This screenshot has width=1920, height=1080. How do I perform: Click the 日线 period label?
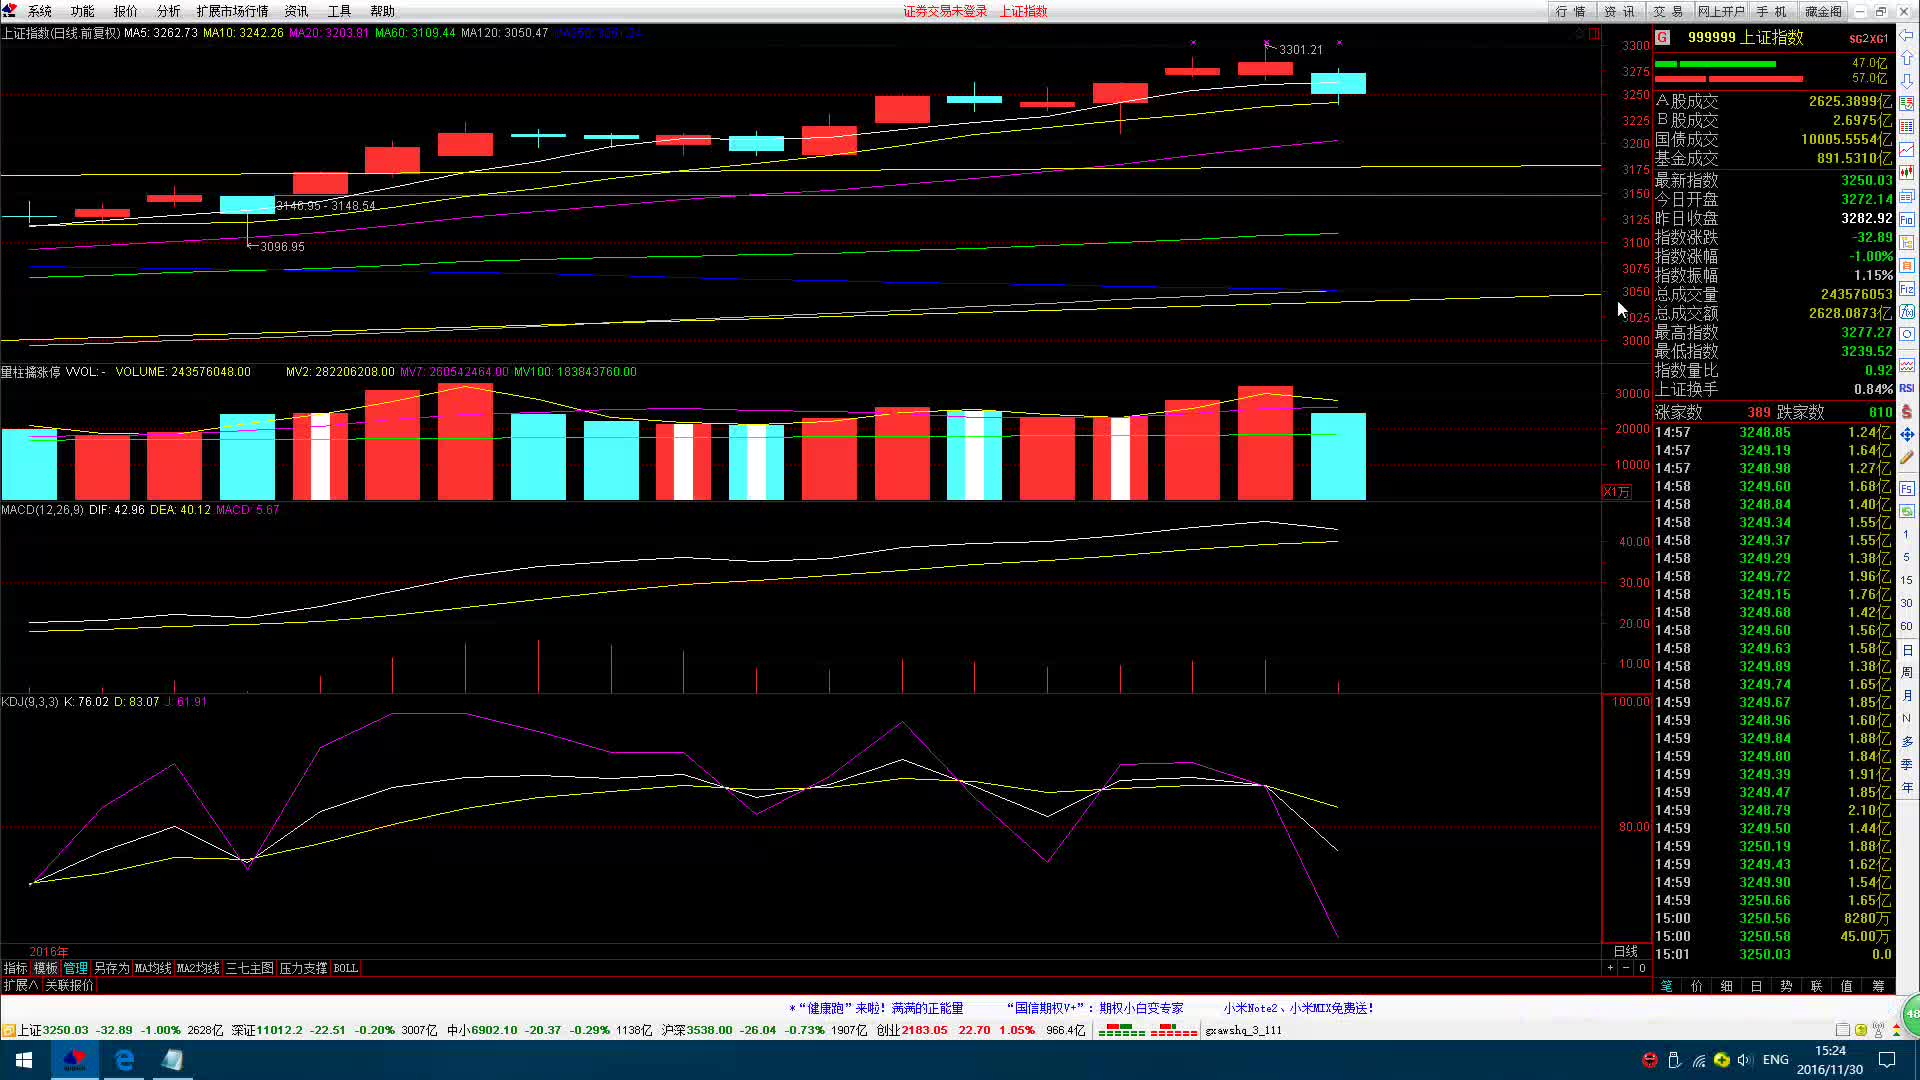coord(1626,951)
